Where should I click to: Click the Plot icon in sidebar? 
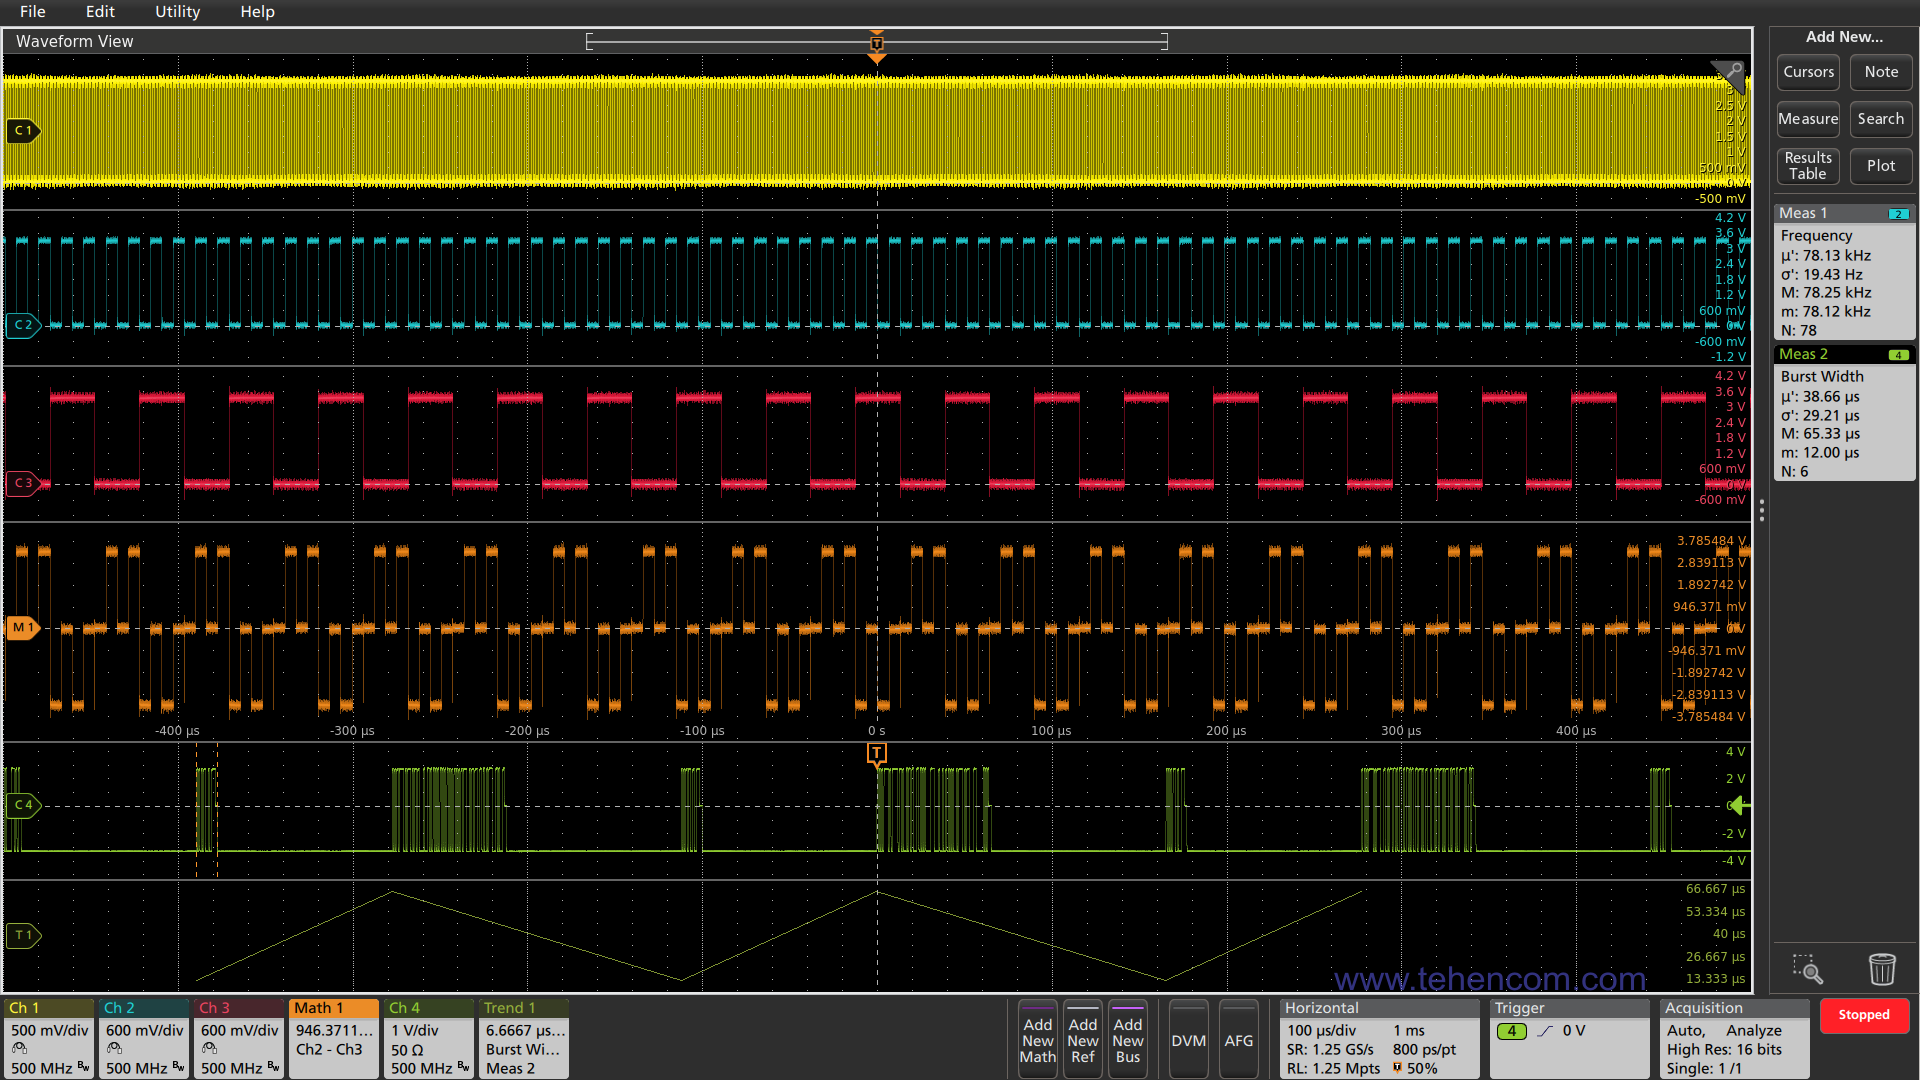pyautogui.click(x=1882, y=165)
